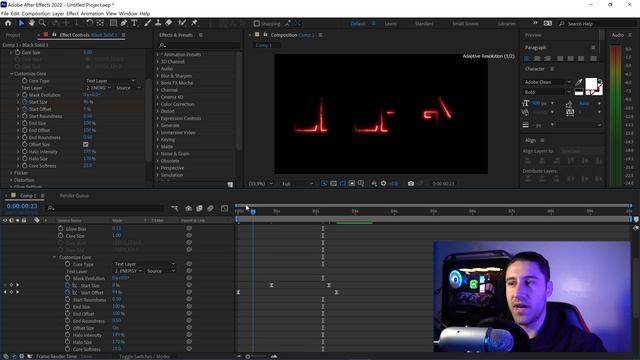Image resolution: width=640 pixels, height=360 pixels.
Task: Toggle Start Size stopwatch in timeline
Action: pos(68,285)
